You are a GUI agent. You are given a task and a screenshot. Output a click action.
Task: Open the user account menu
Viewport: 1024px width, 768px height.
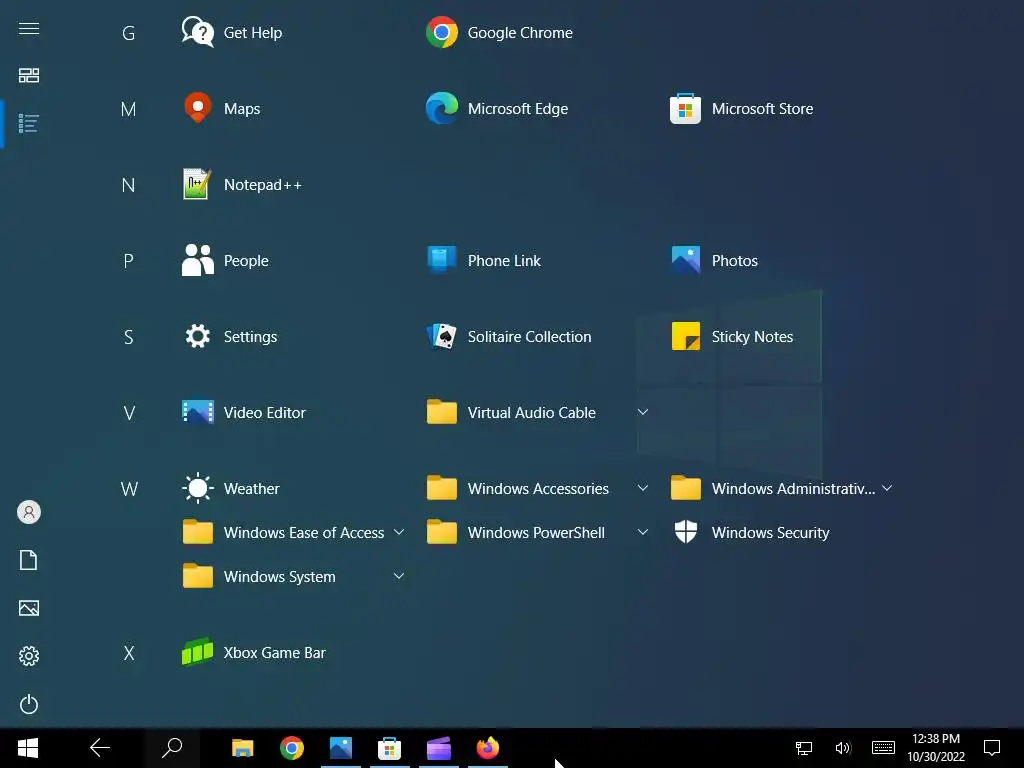[x=29, y=512]
